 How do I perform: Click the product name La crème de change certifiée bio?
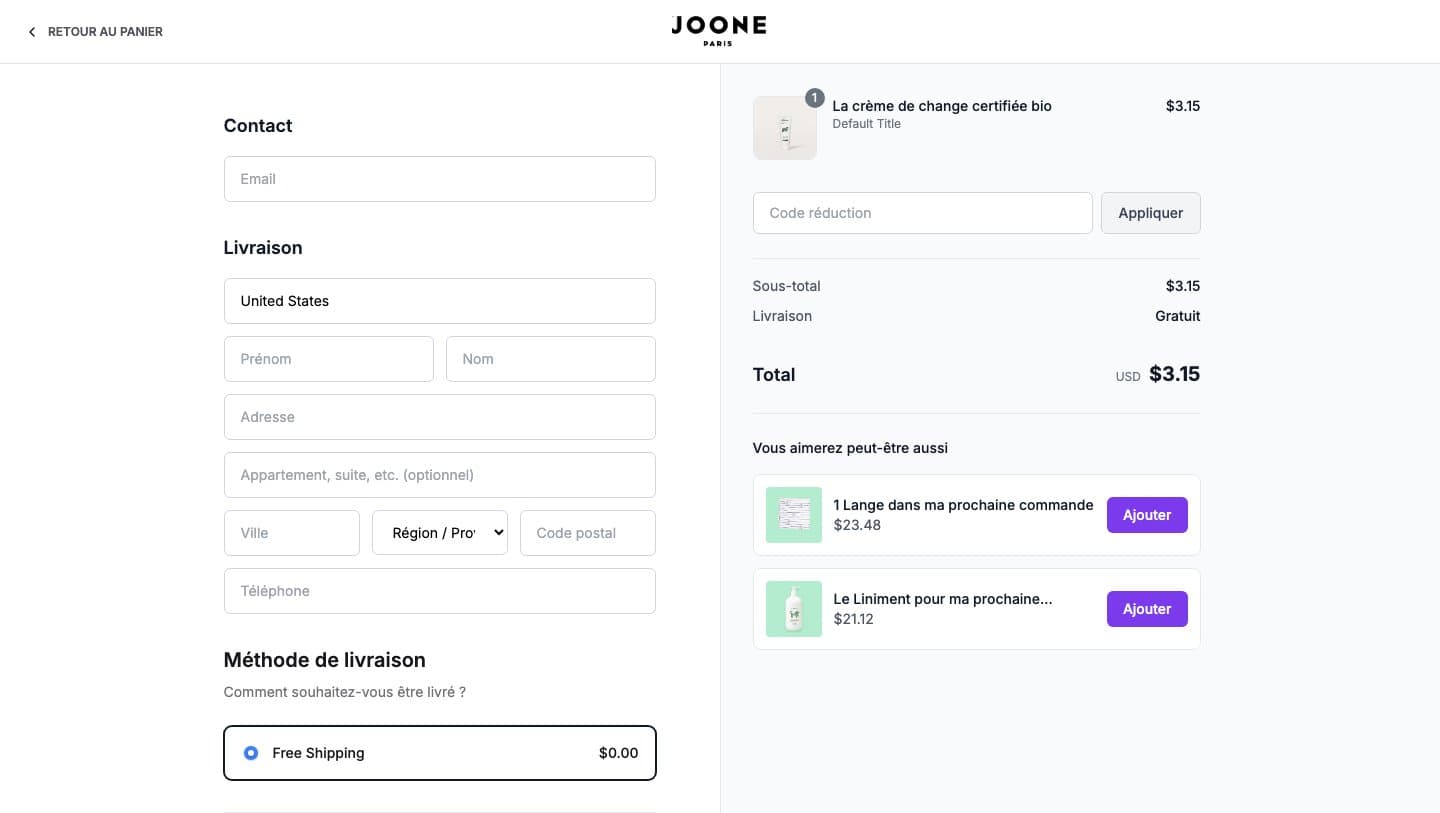(x=942, y=106)
